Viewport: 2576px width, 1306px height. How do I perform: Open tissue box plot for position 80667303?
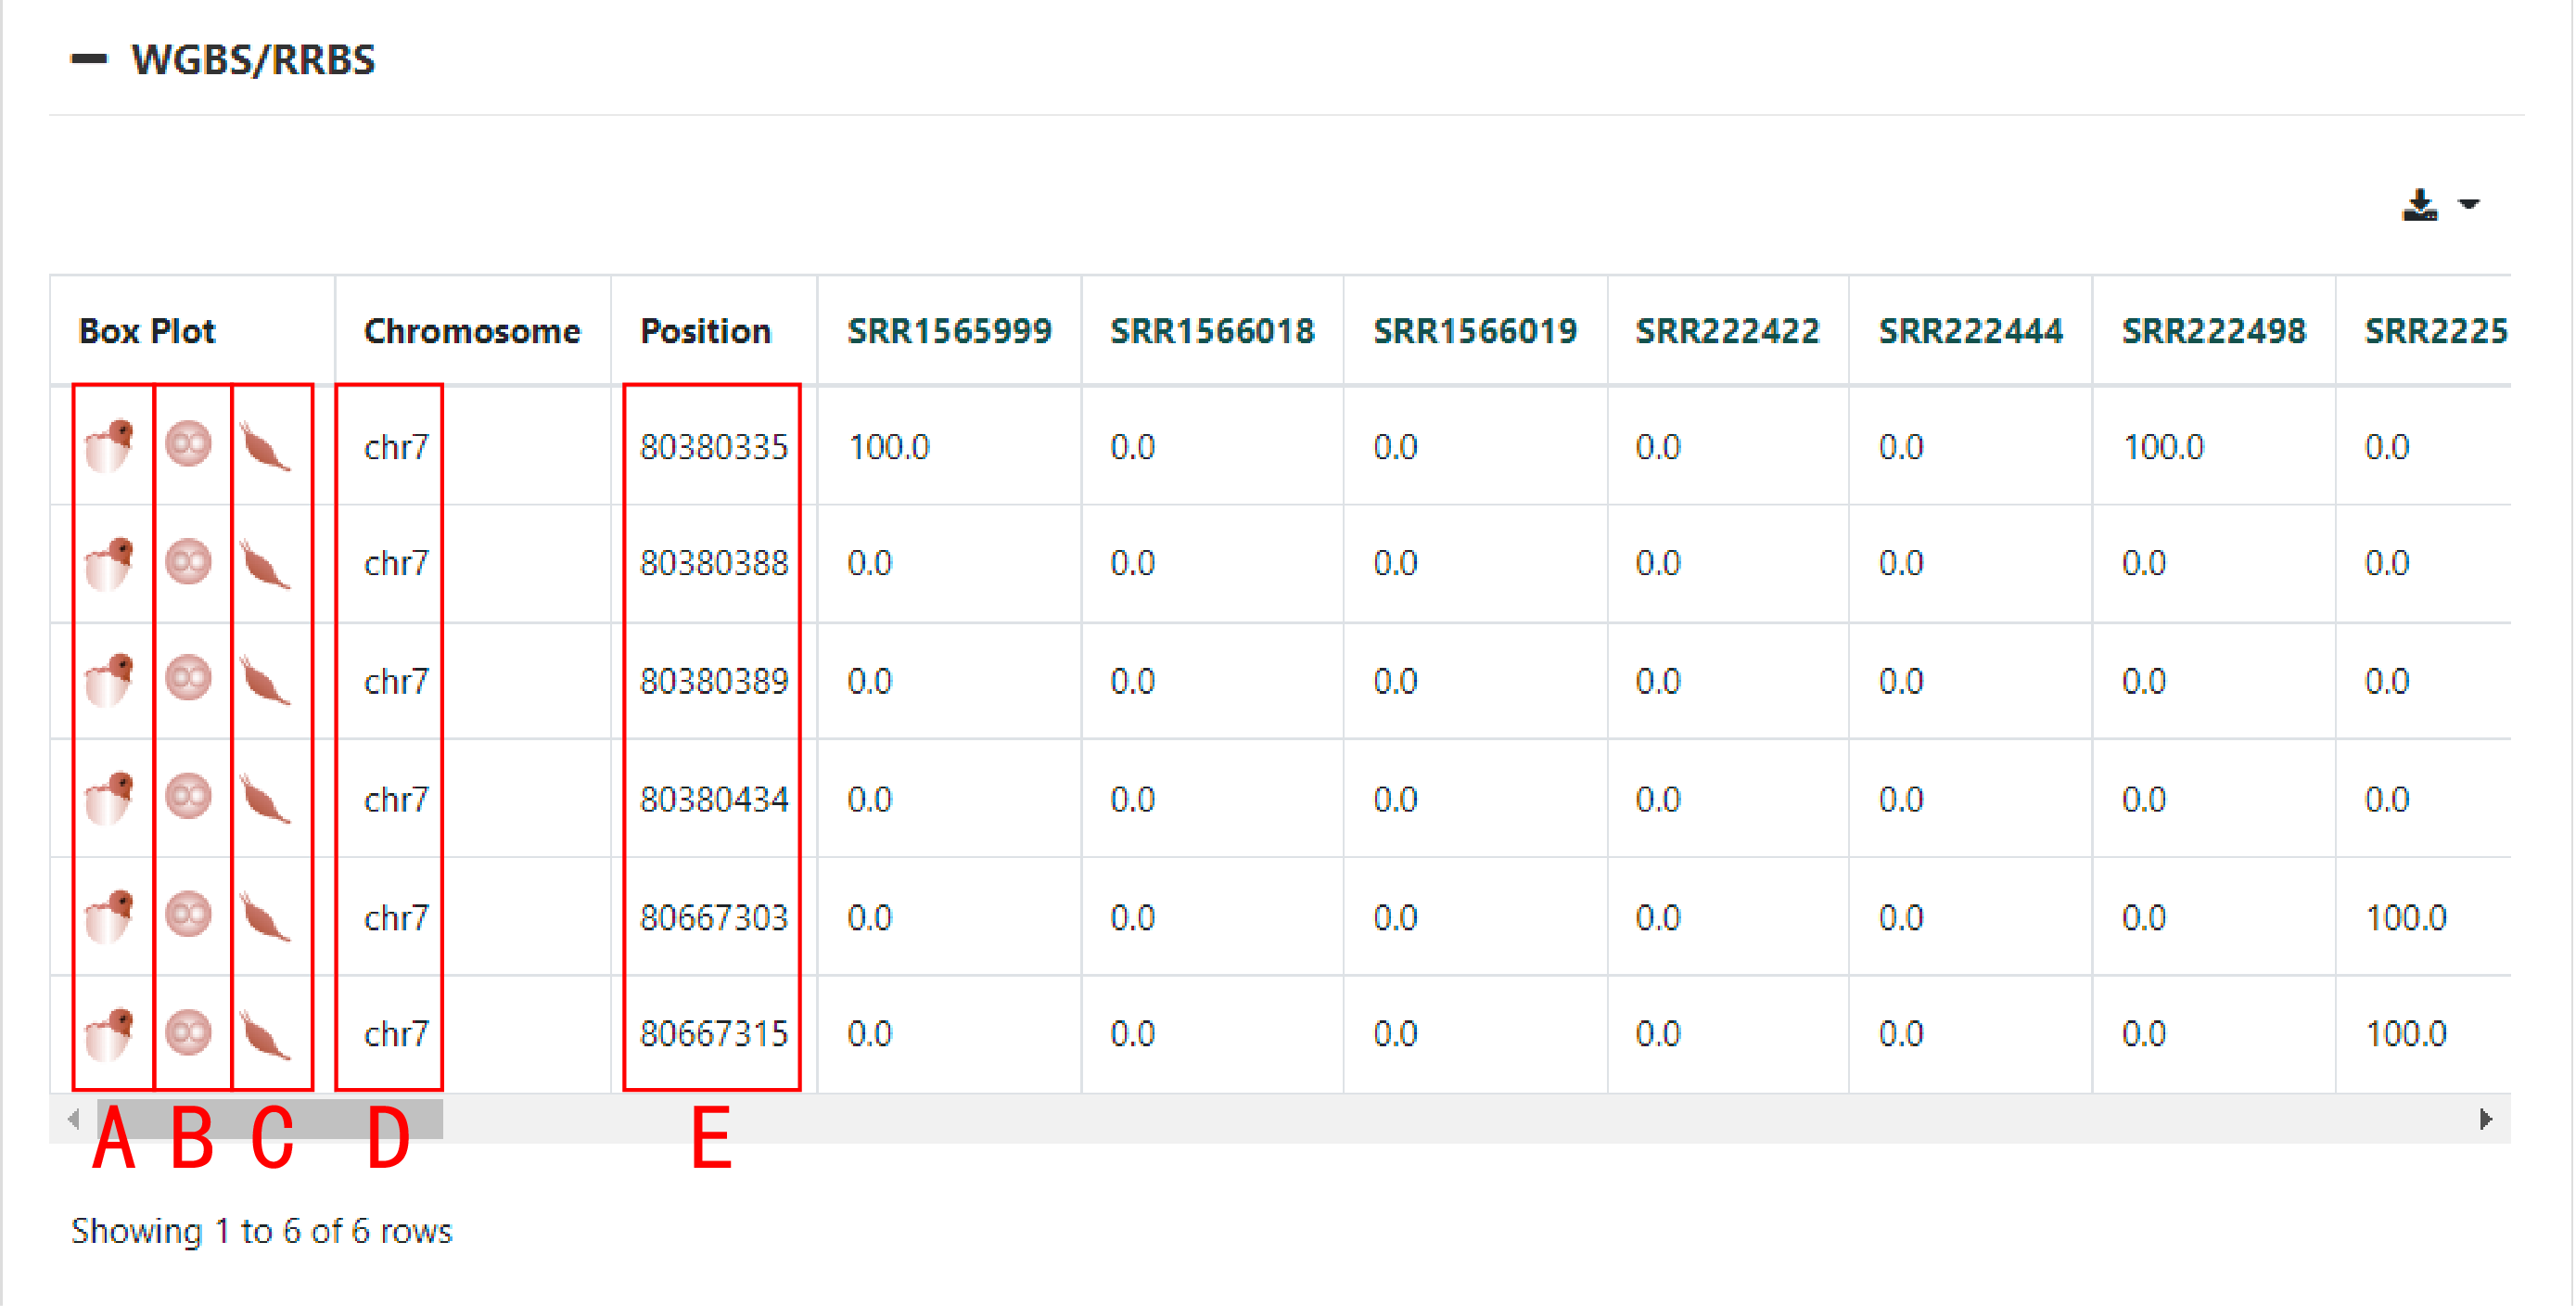(x=110, y=917)
